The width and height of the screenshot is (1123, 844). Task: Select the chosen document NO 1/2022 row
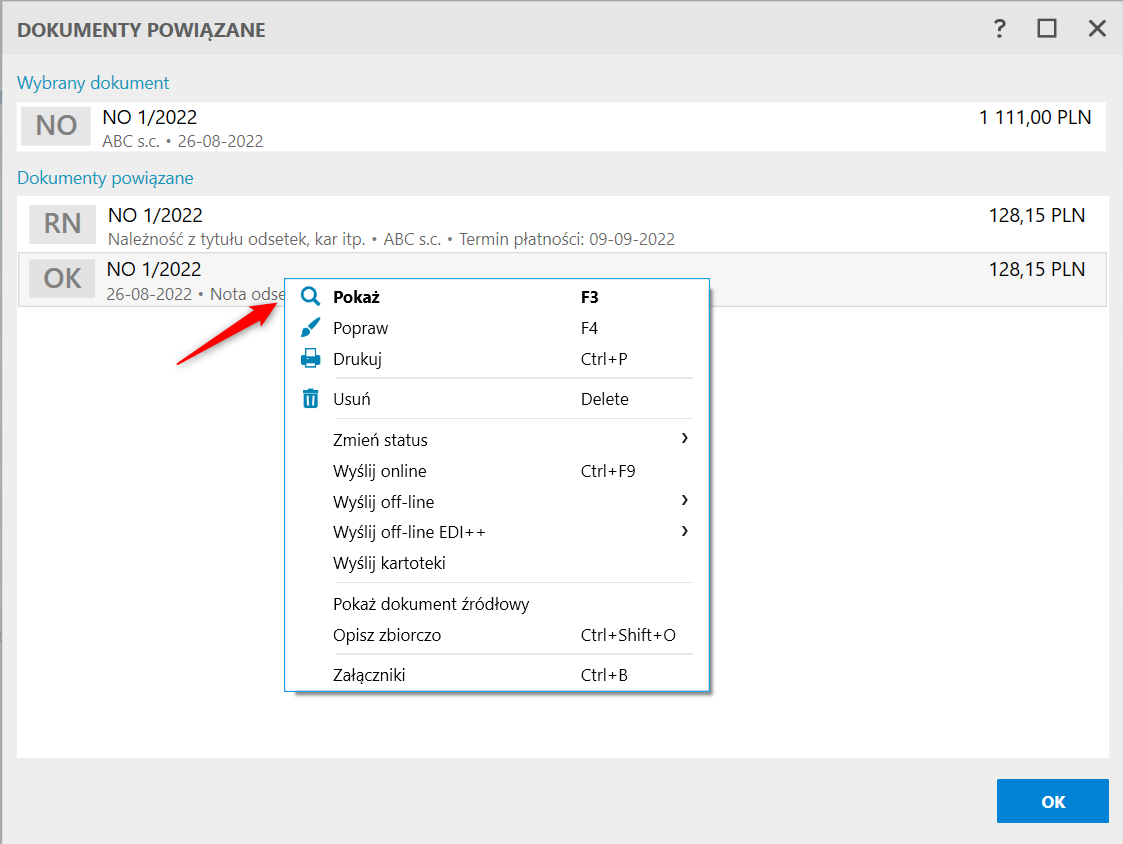[560, 127]
